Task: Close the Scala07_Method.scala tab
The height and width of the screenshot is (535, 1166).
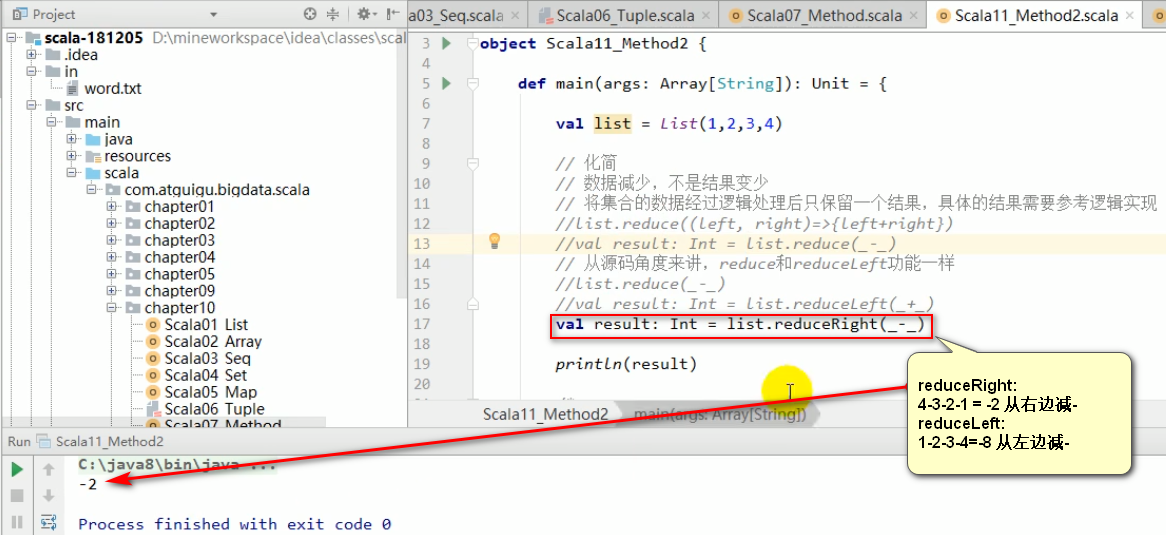Action: pyautogui.click(x=913, y=16)
